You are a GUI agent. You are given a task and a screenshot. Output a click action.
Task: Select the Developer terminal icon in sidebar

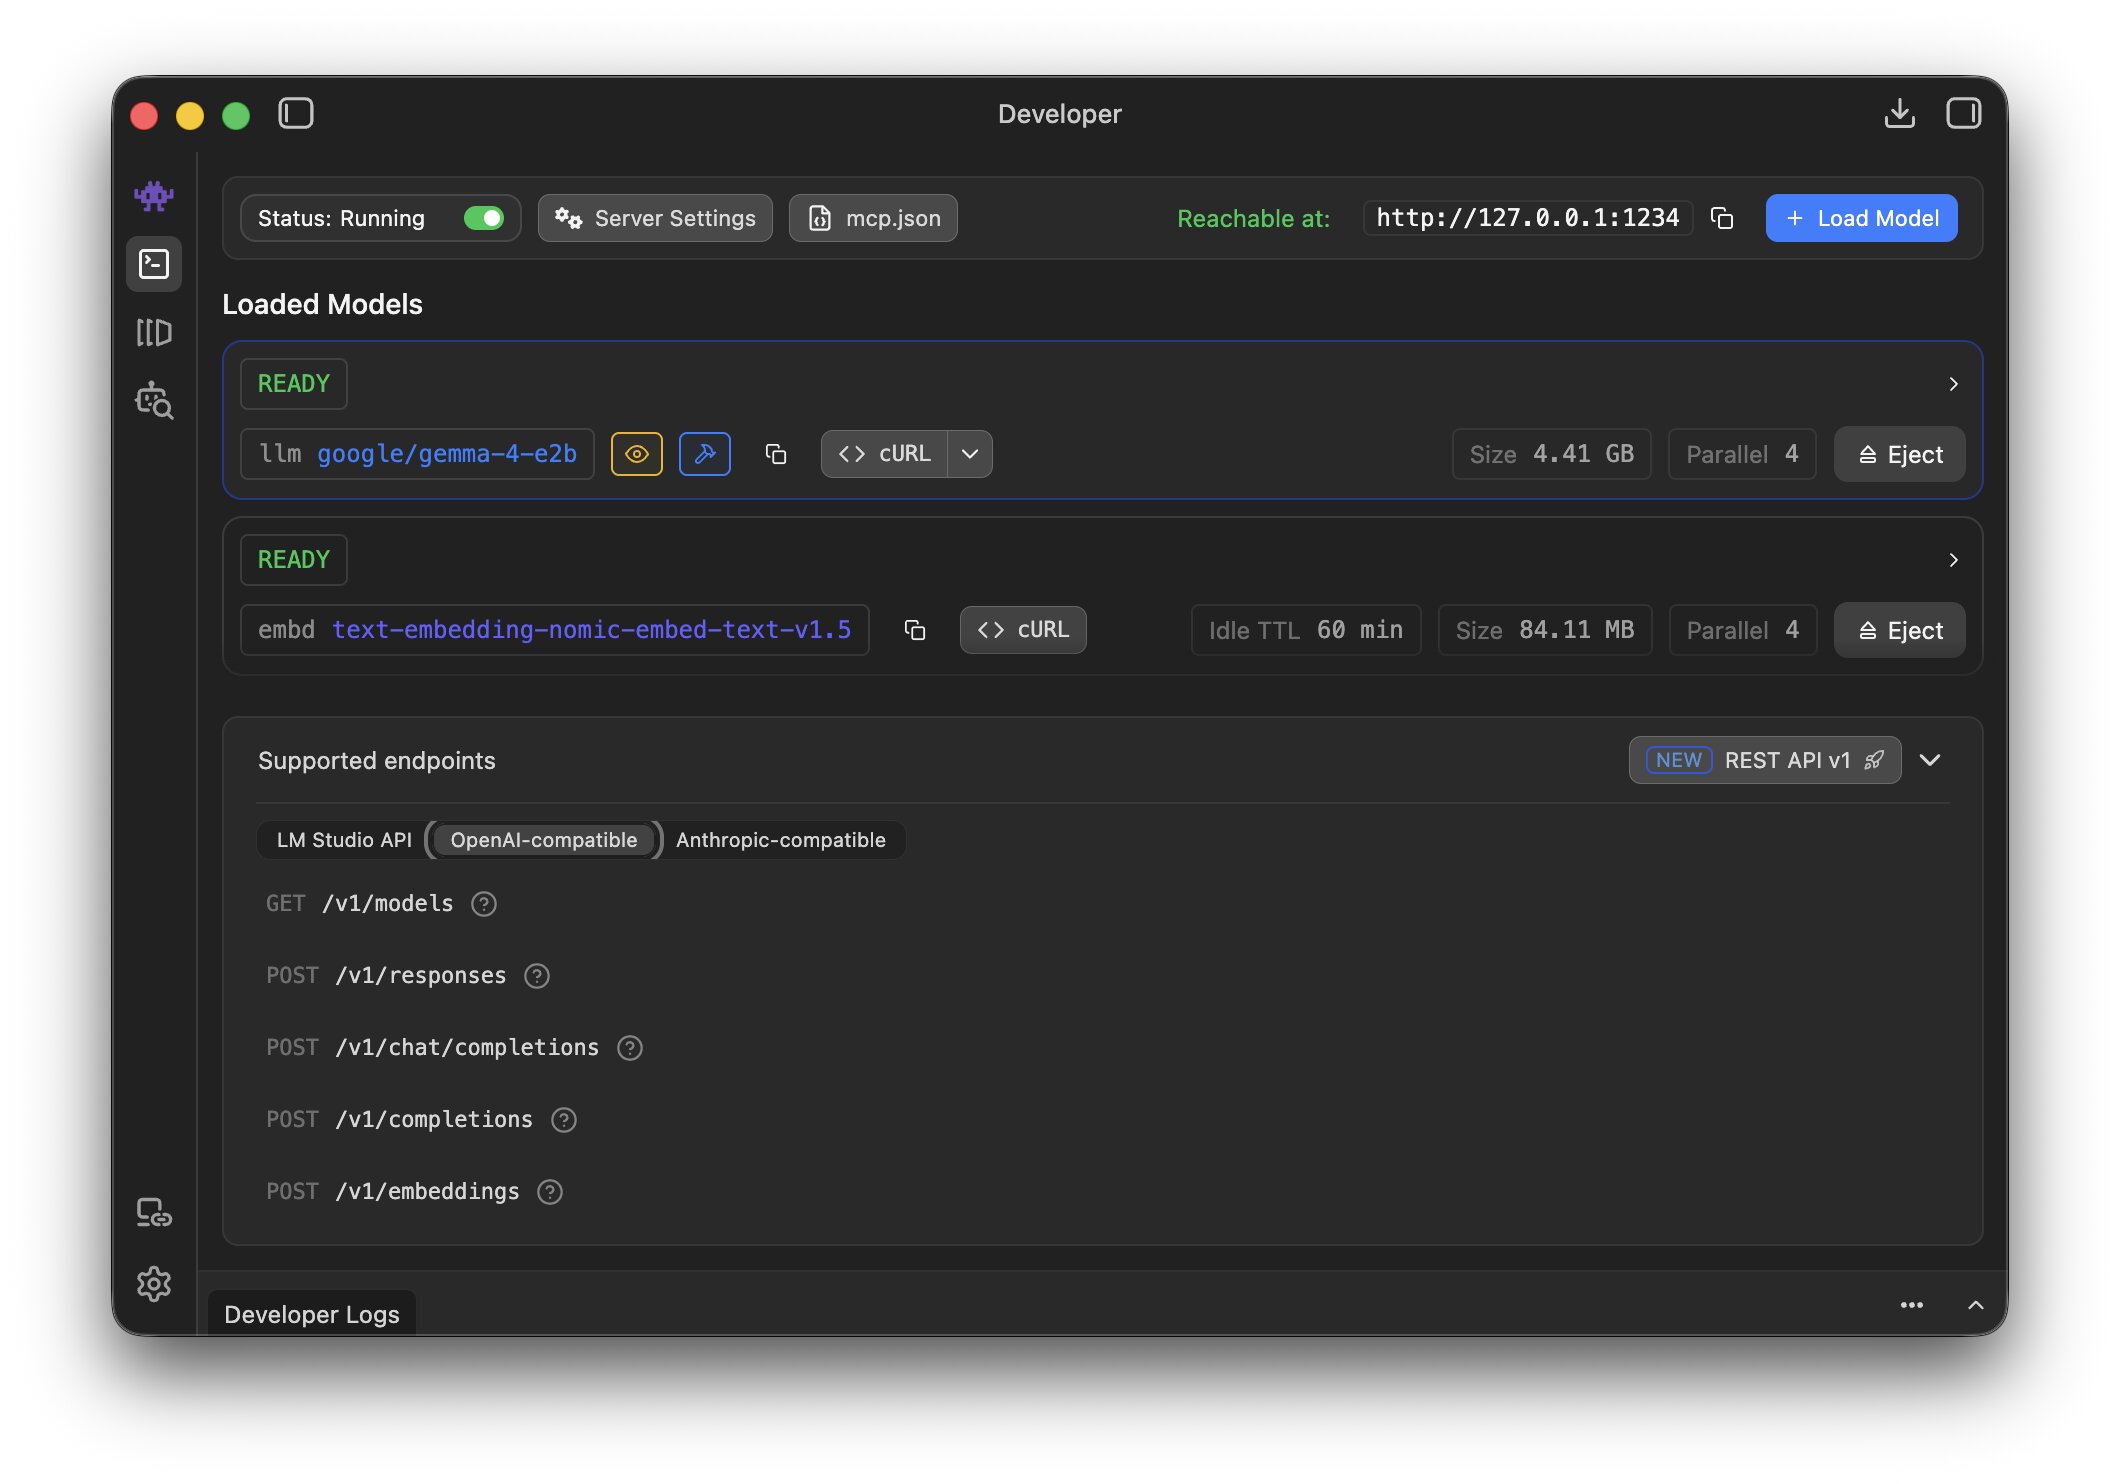click(154, 264)
